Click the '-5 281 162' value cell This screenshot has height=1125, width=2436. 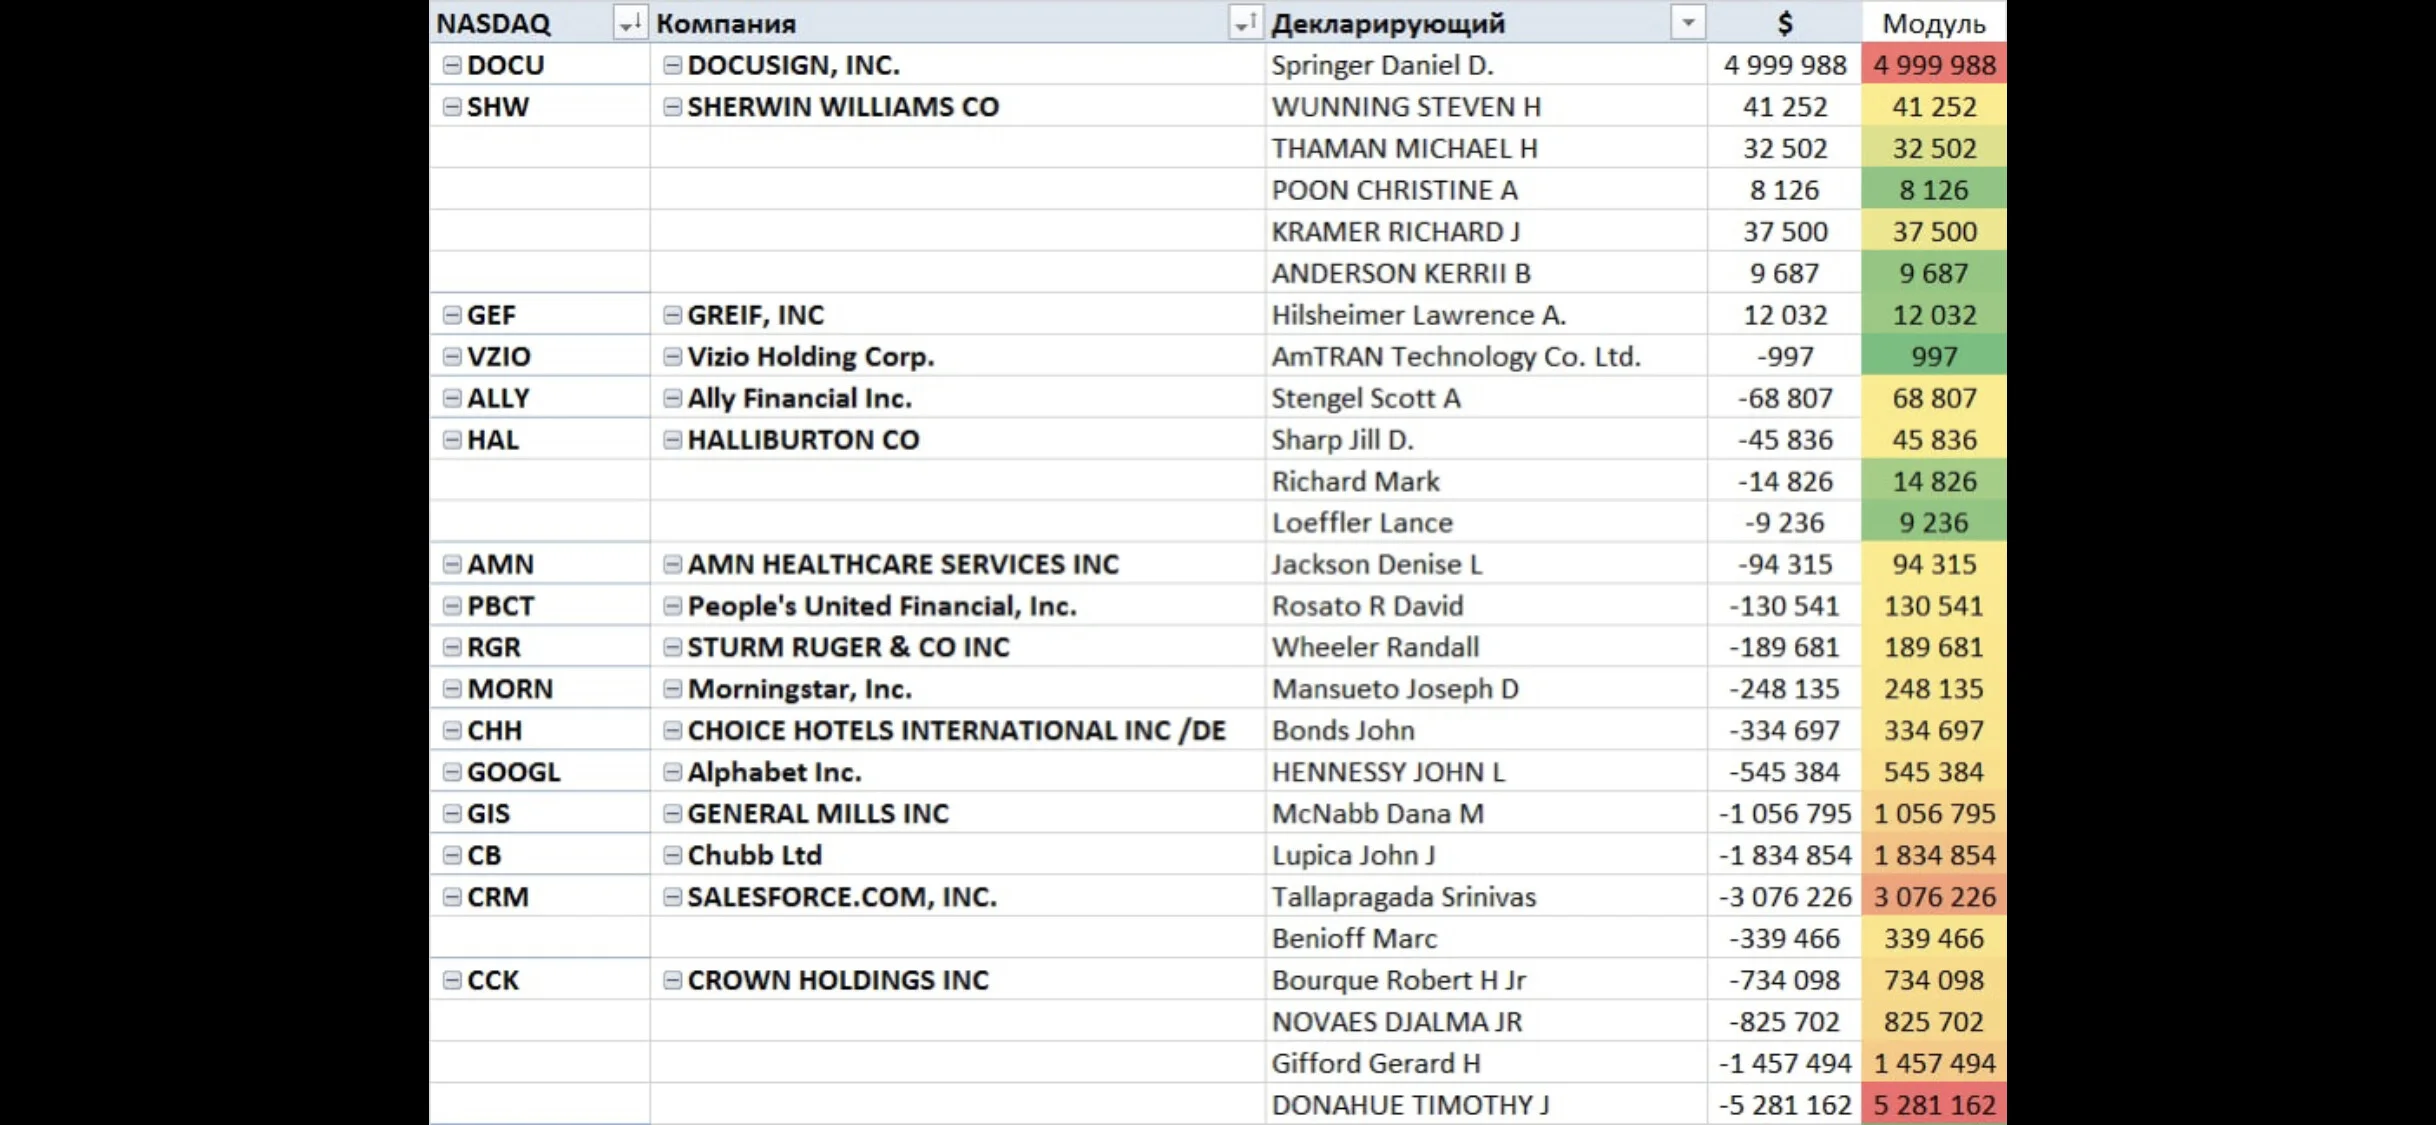1785,1105
